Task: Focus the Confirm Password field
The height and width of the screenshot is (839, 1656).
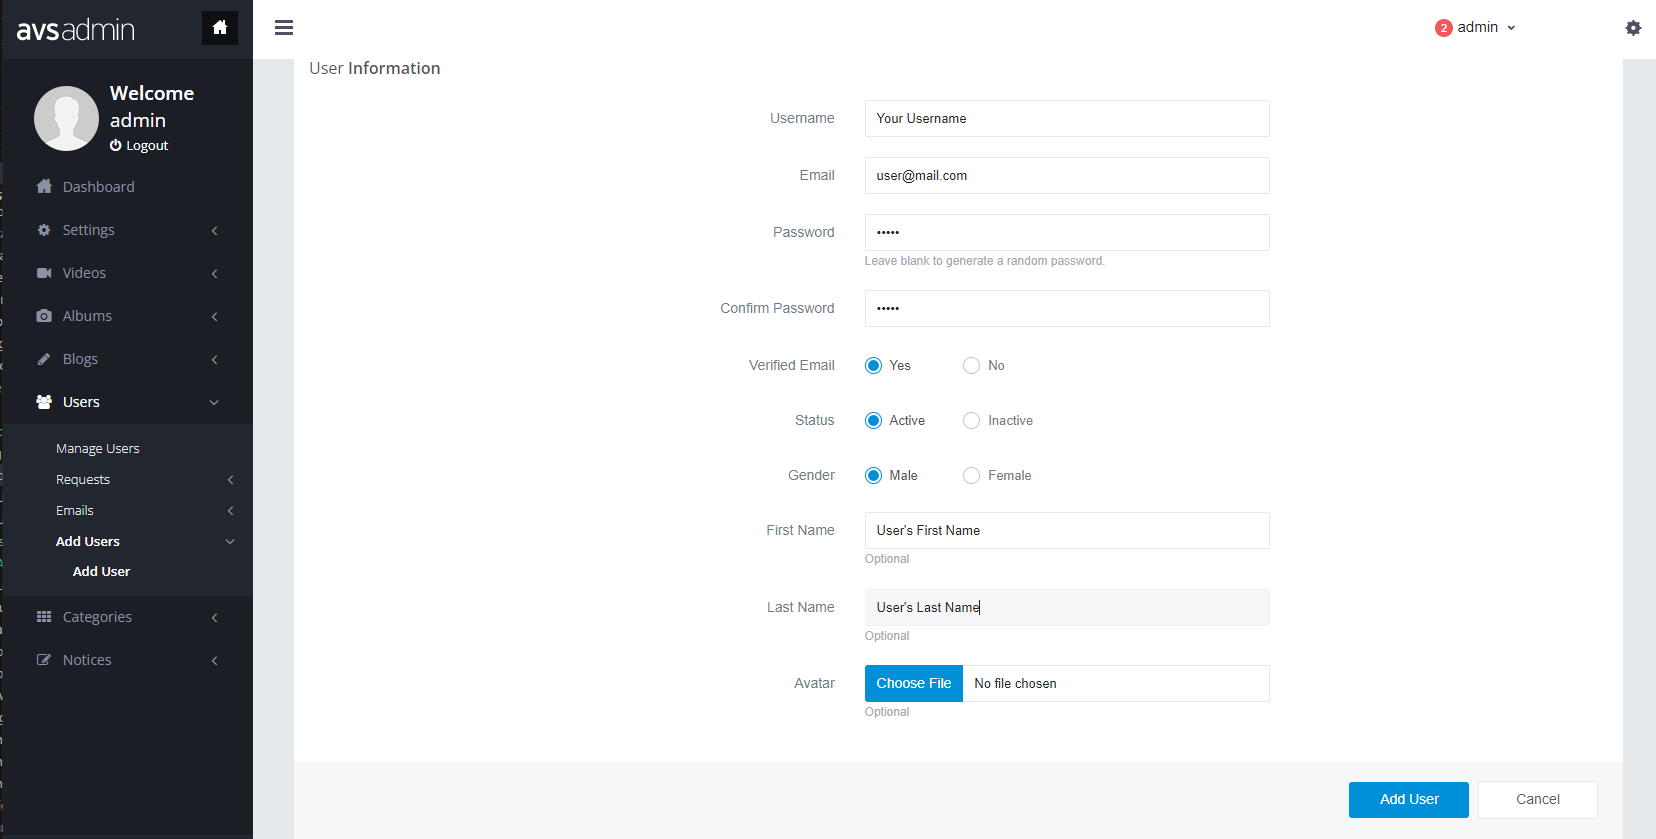Action: (x=1067, y=308)
